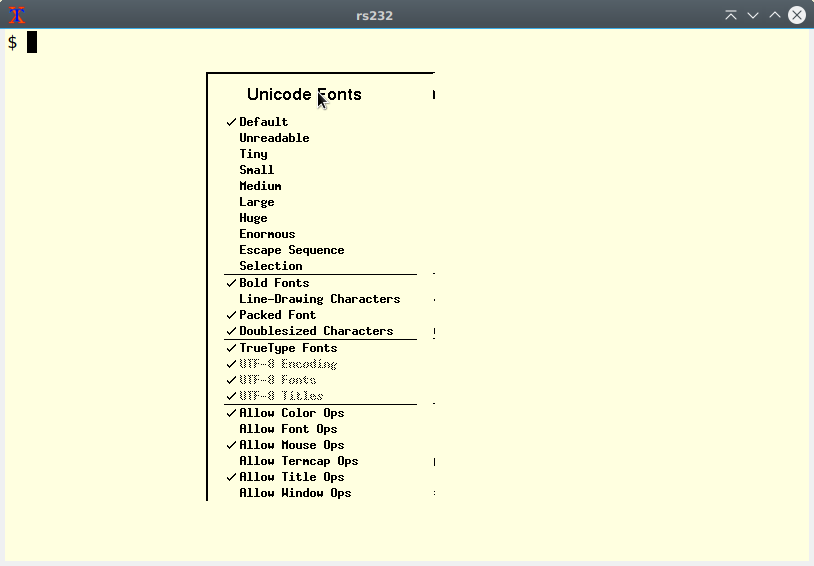The height and width of the screenshot is (566, 814).
Task: Close the rs232 window
Action: coord(797,15)
